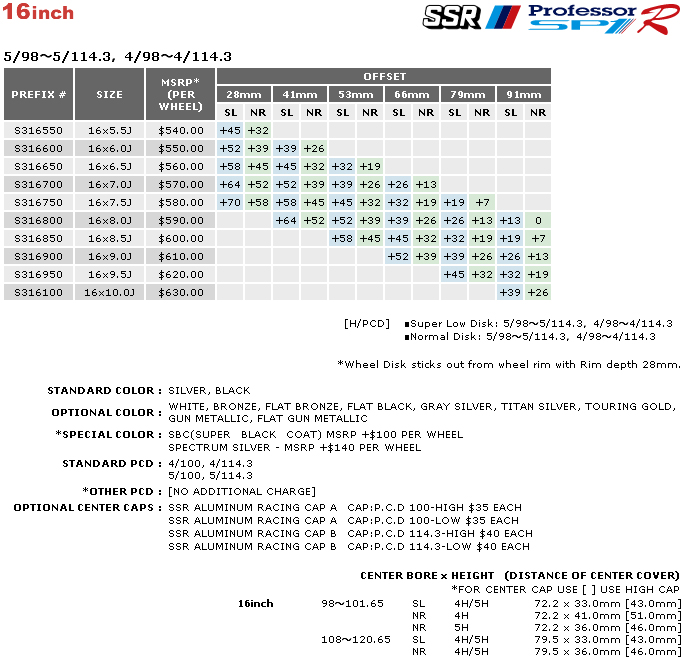685x660 pixels.
Task: Click the 91mm rim depth header
Action: coord(523,94)
